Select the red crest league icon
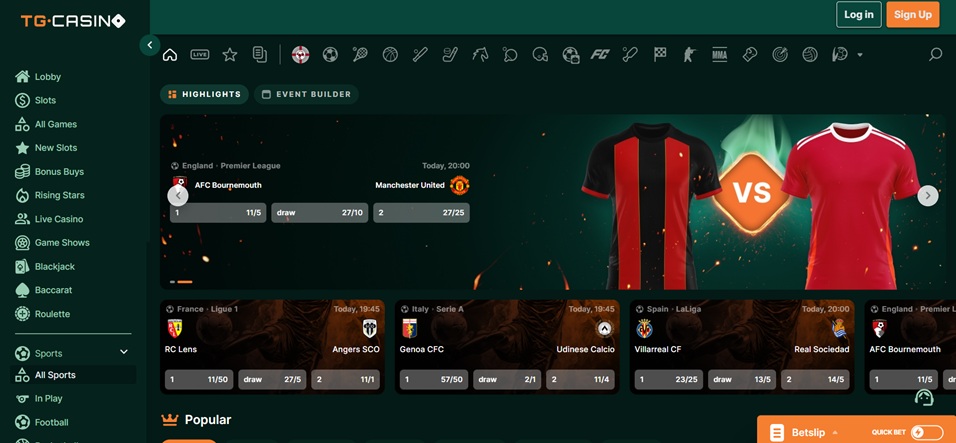The height and width of the screenshot is (443, 956). pos(301,55)
